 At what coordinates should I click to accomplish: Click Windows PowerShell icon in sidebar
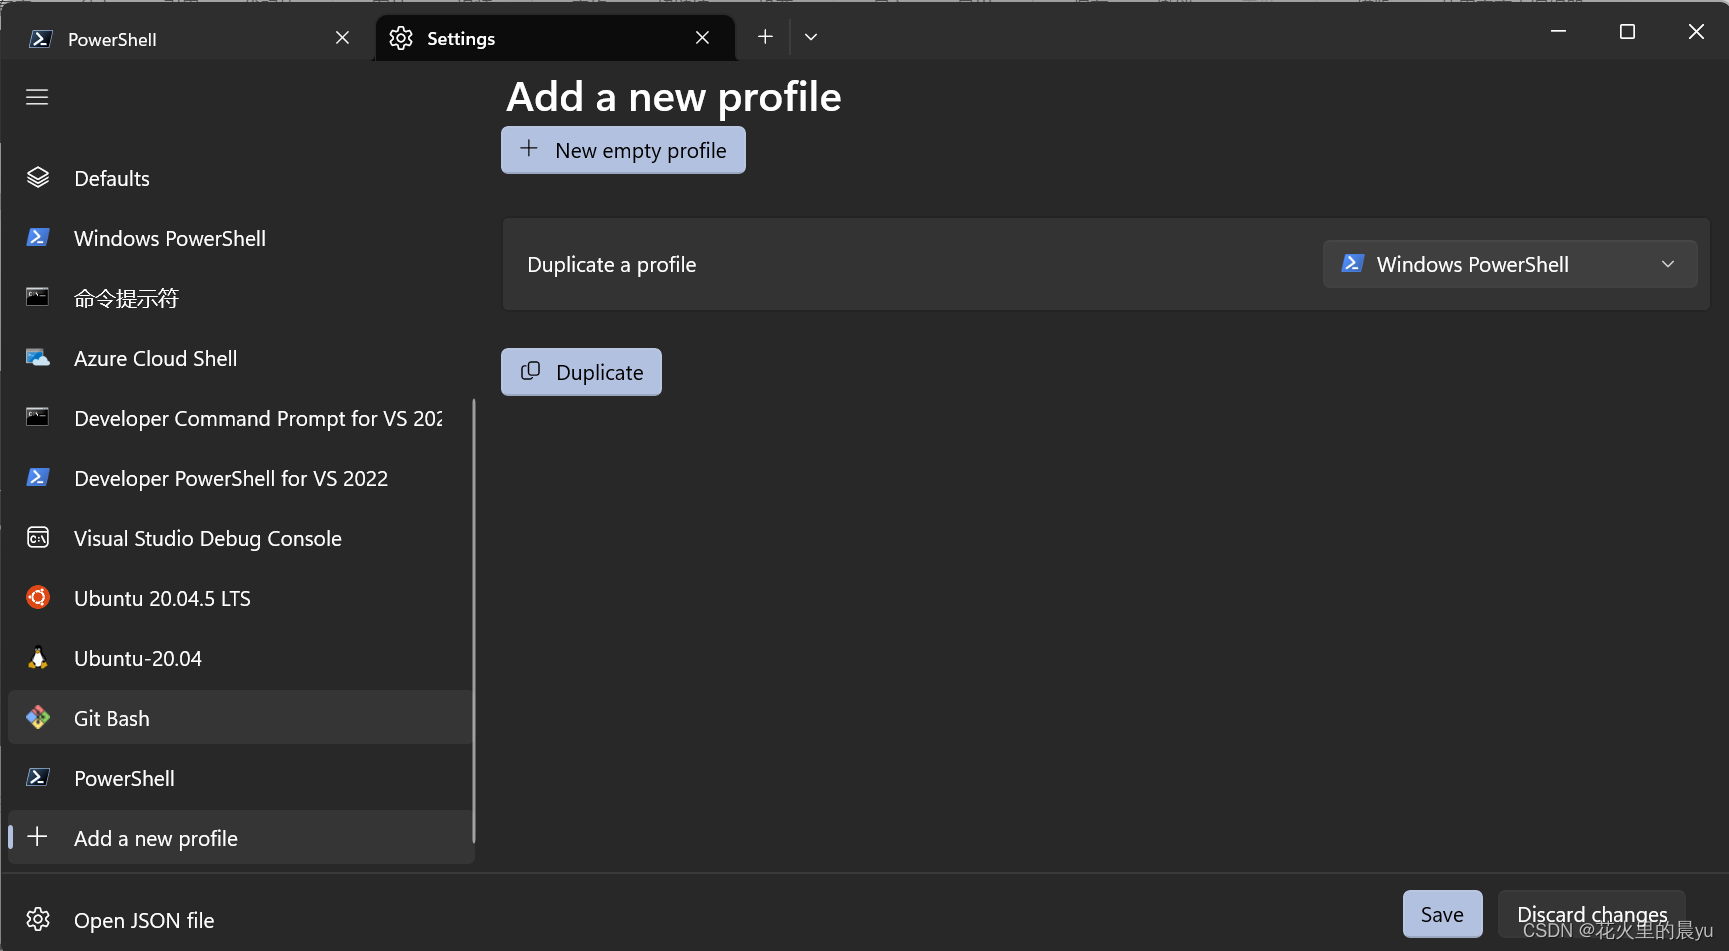tap(38, 238)
